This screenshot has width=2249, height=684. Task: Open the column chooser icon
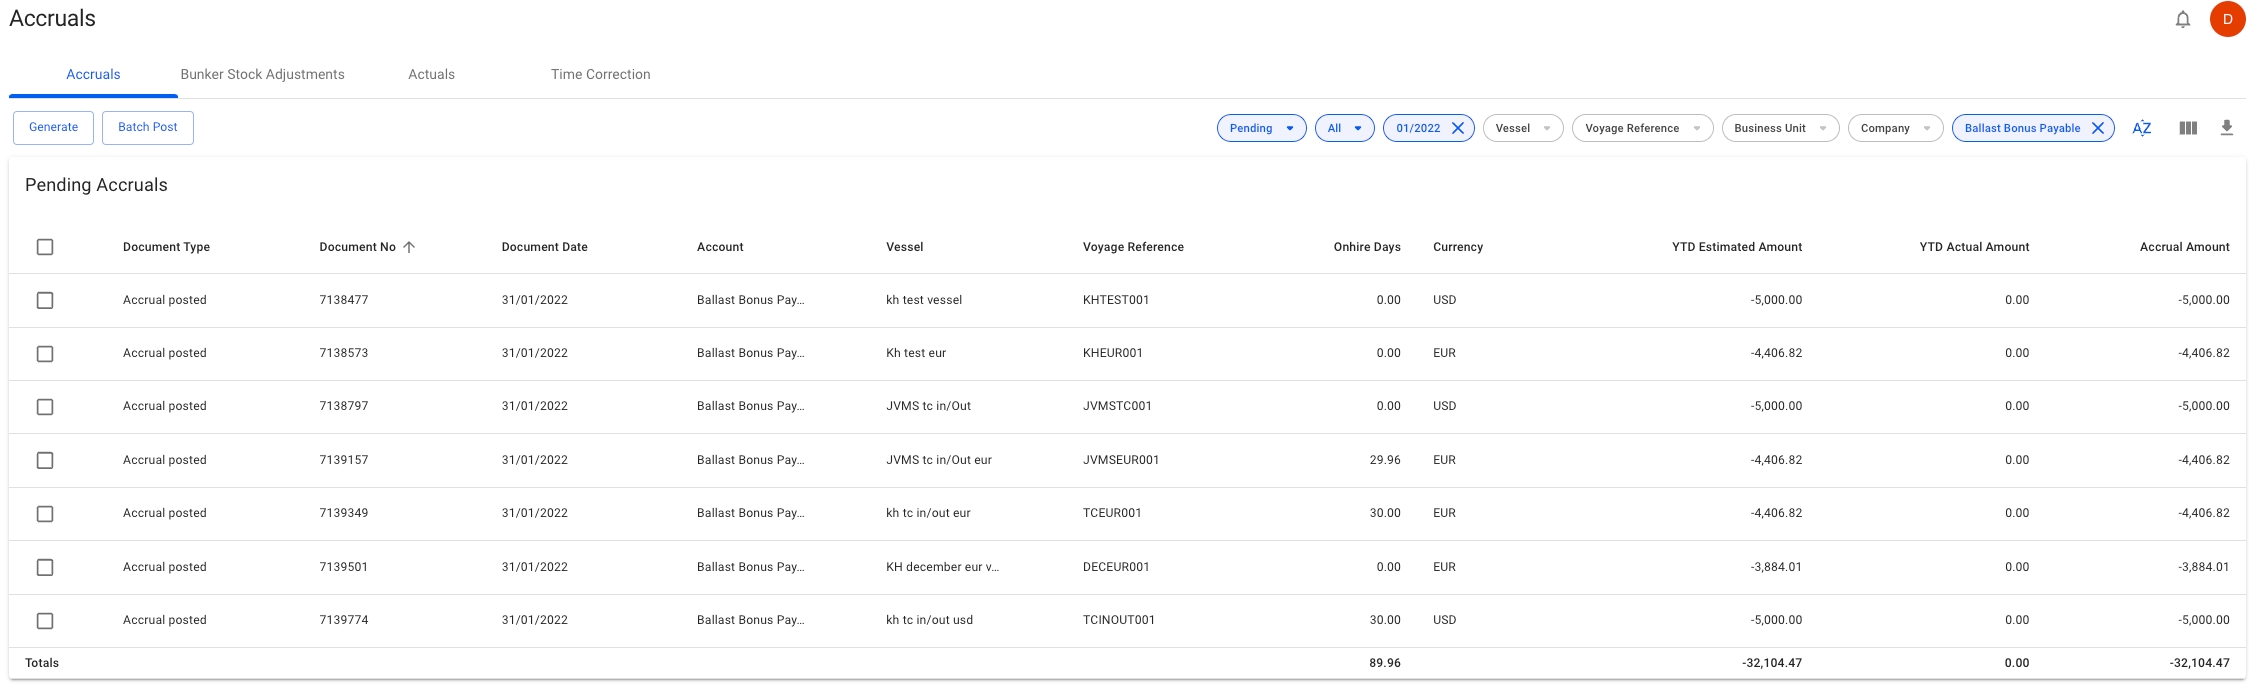pyautogui.click(x=2188, y=128)
